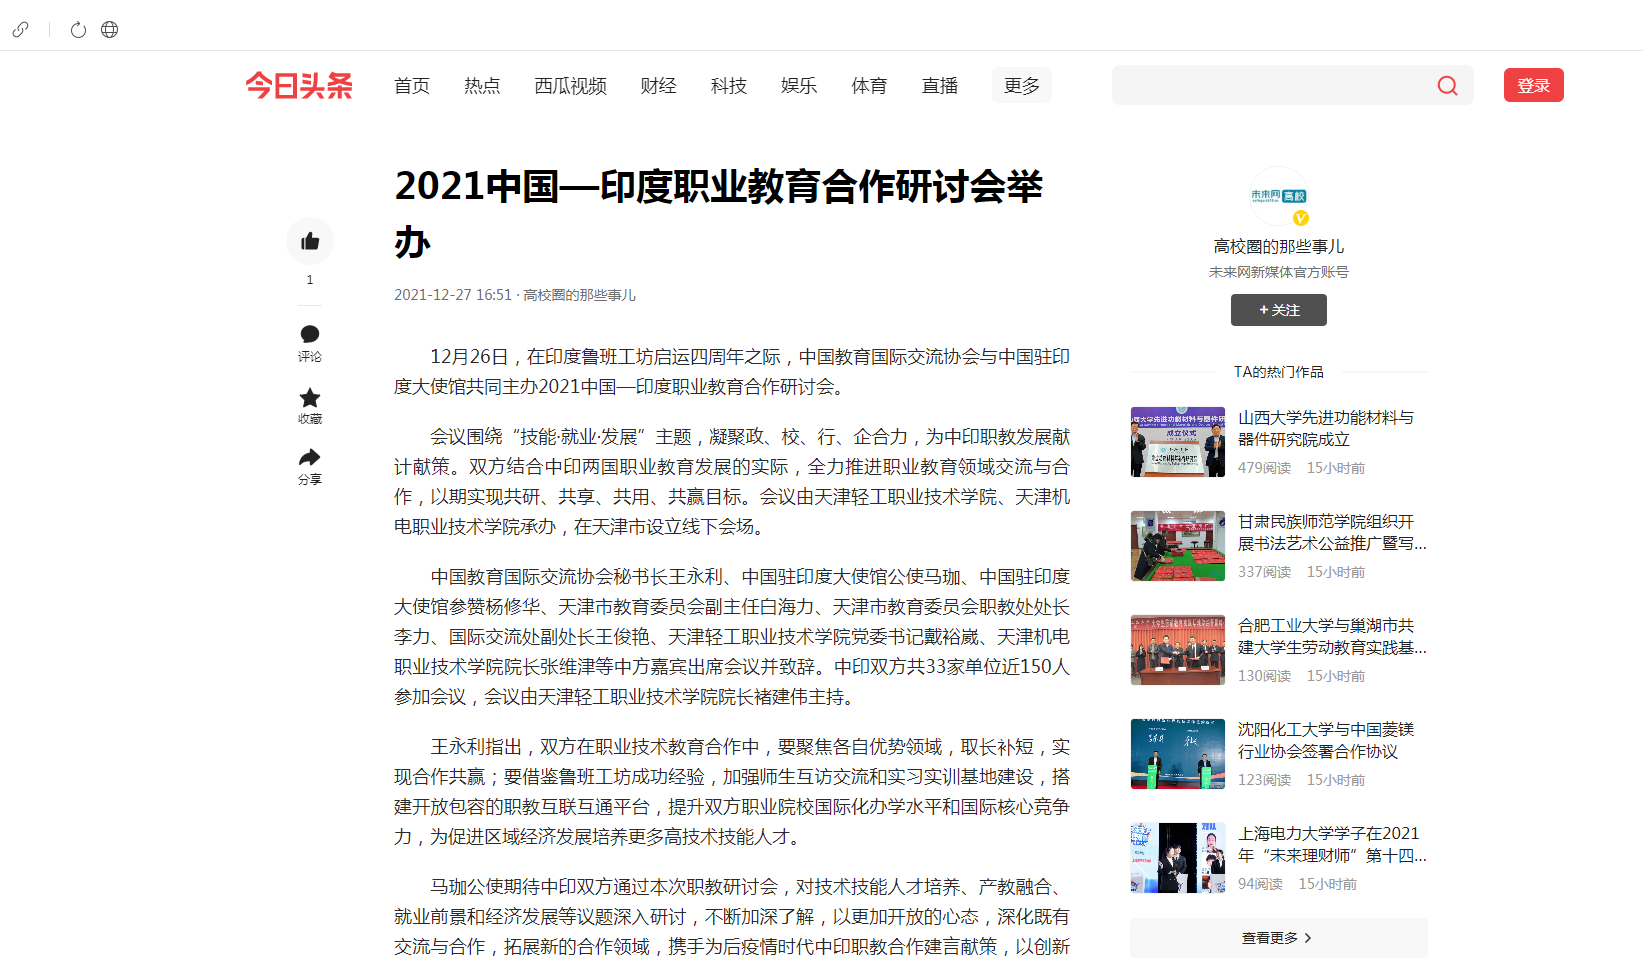
Task: Click the browser reload icon
Action: [x=78, y=30]
